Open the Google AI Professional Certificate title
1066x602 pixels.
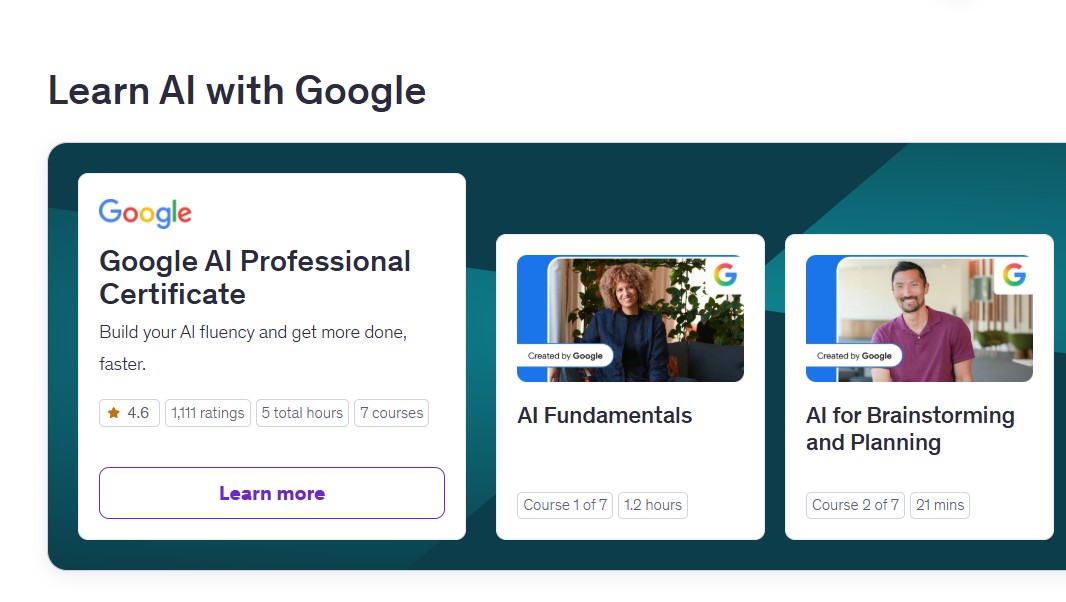[x=255, y=277]
